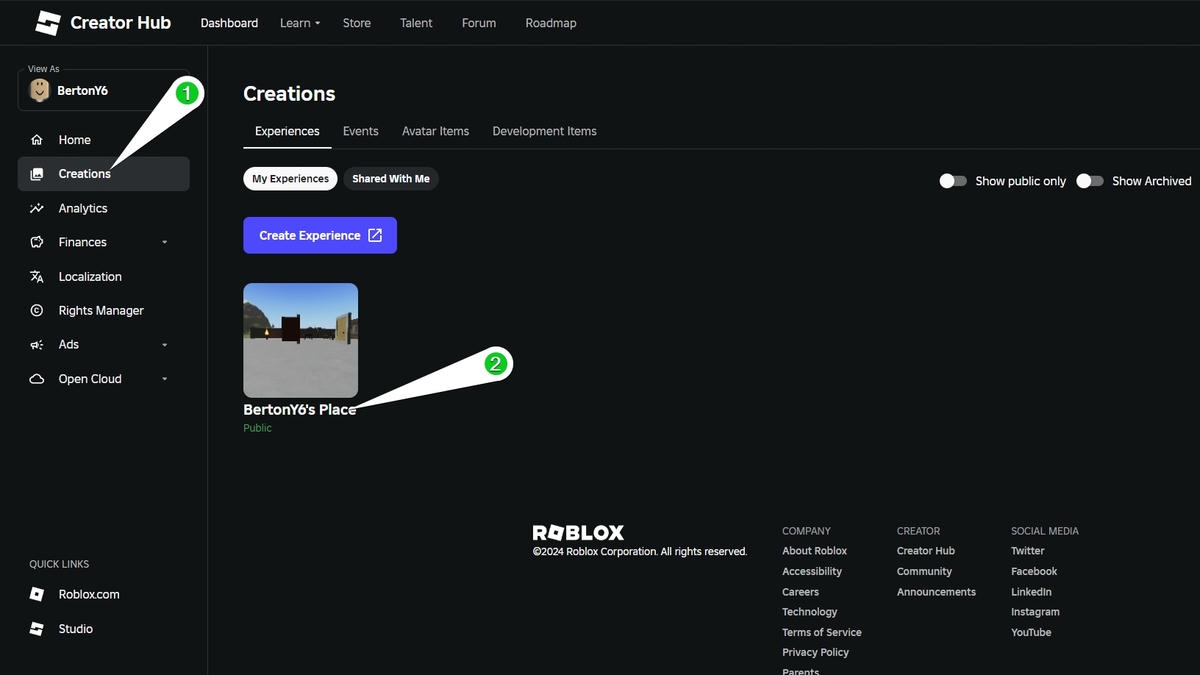
Task: Click the BertonY6 View As avatar
Action: 38,89
